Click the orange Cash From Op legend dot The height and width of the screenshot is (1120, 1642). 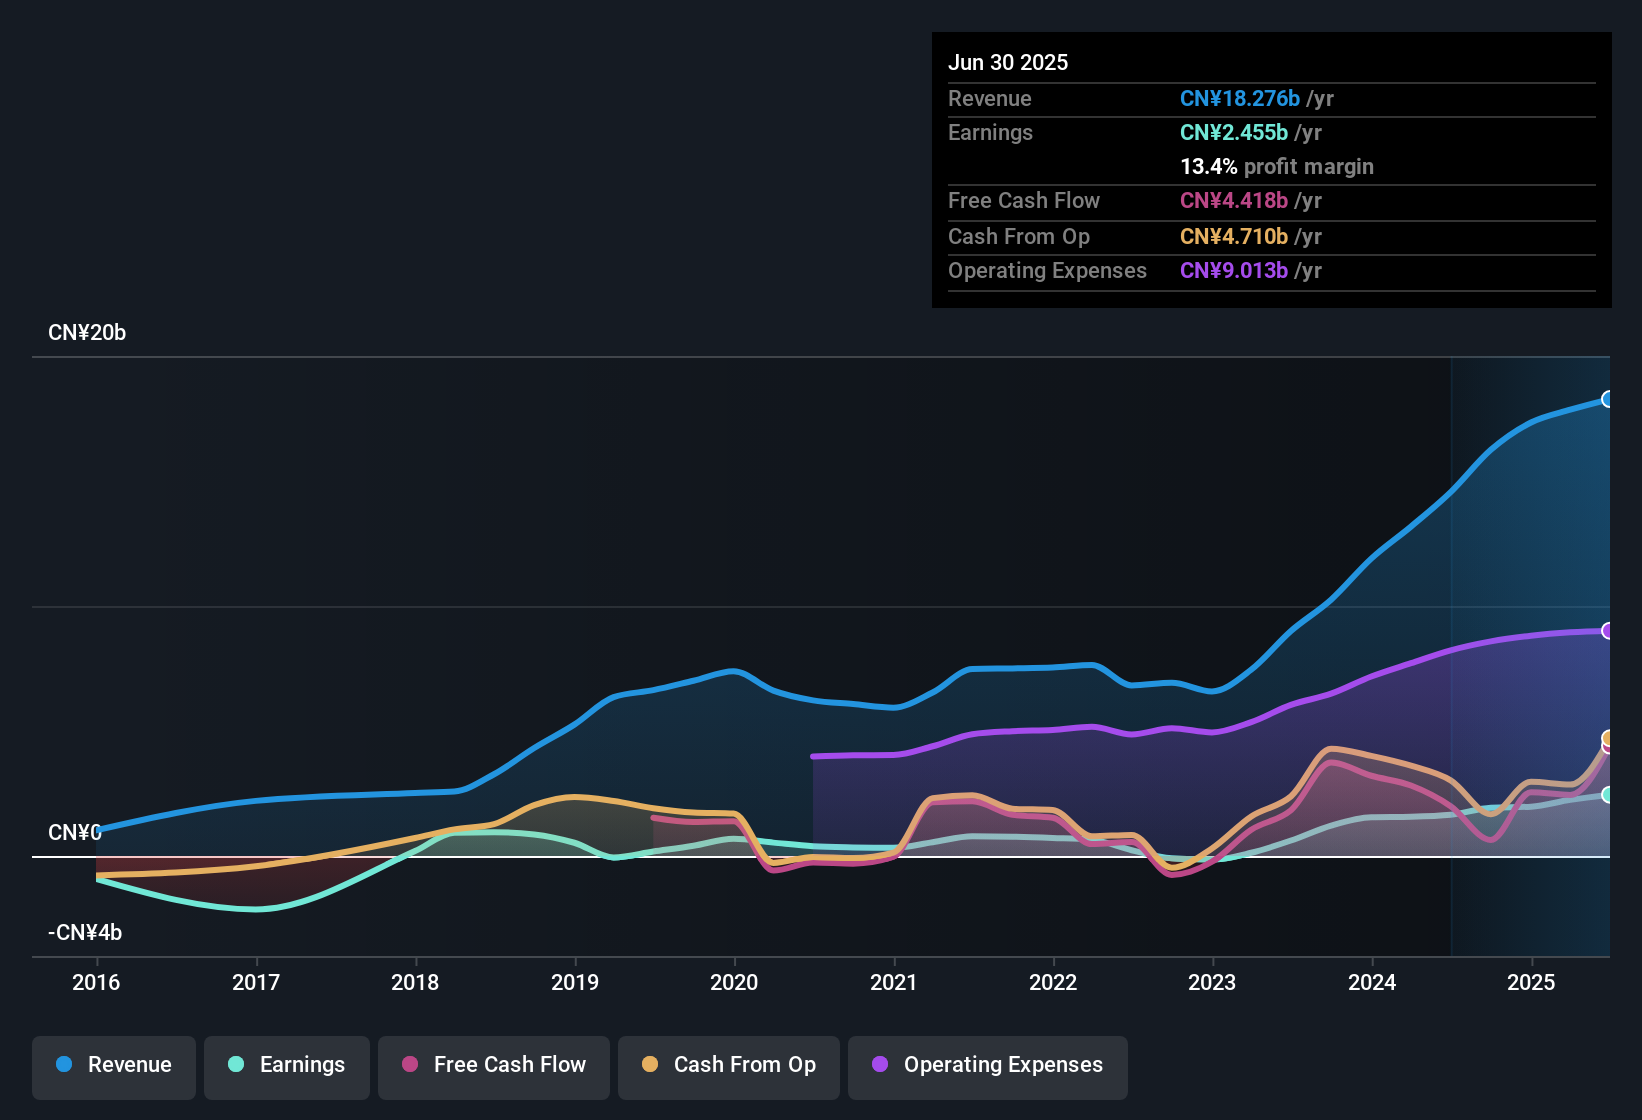point(649,1065)
